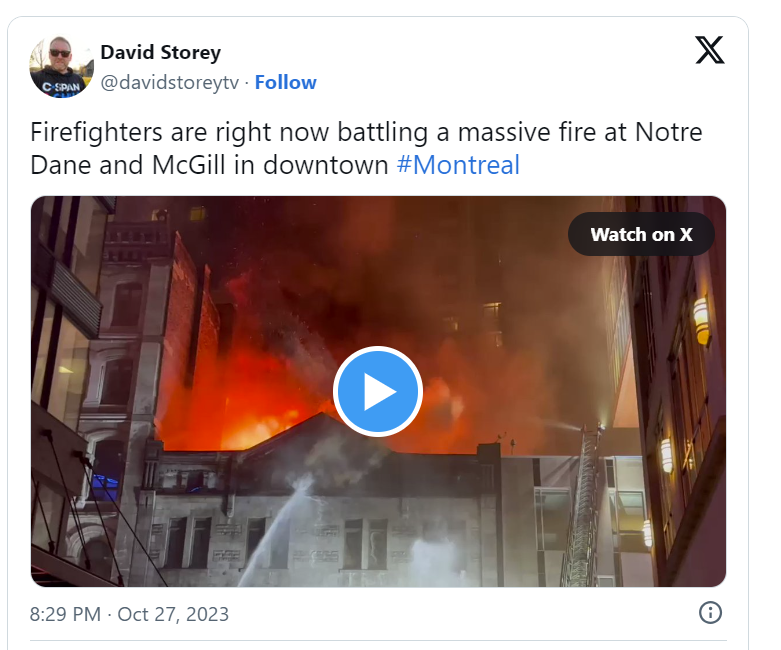Click the Watch on X button
This screenshot has width=781, height=650.
[x=641, y=234]
